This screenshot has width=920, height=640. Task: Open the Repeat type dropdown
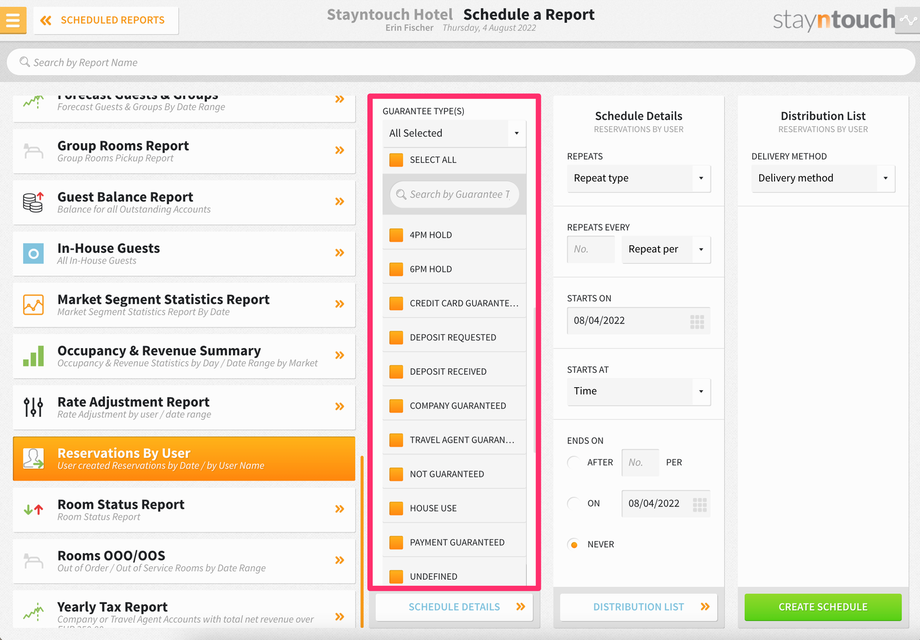coord(638,178)
